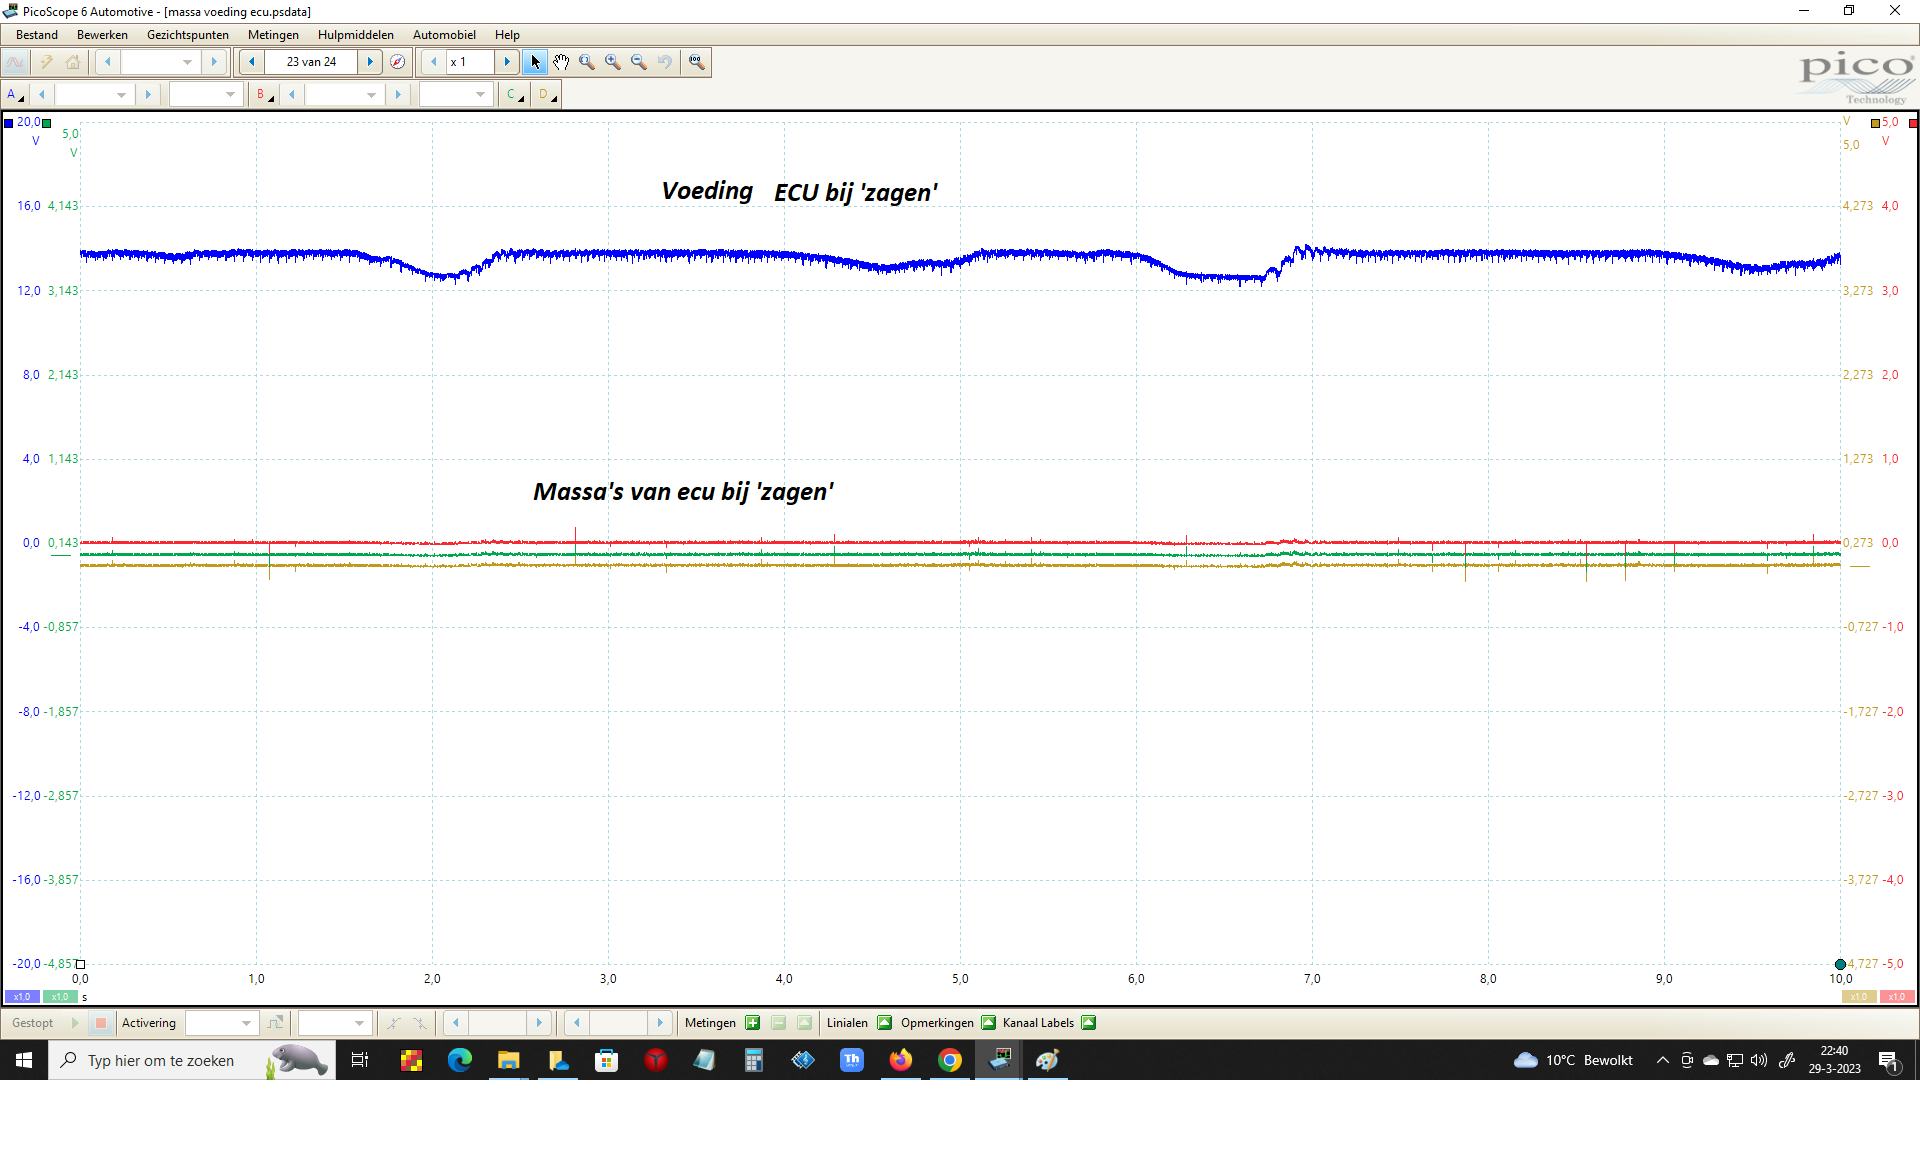The height and width of the screenshot is (1156, 1920).
Task: Open the Channel B options dropdown
Action: 264,95
